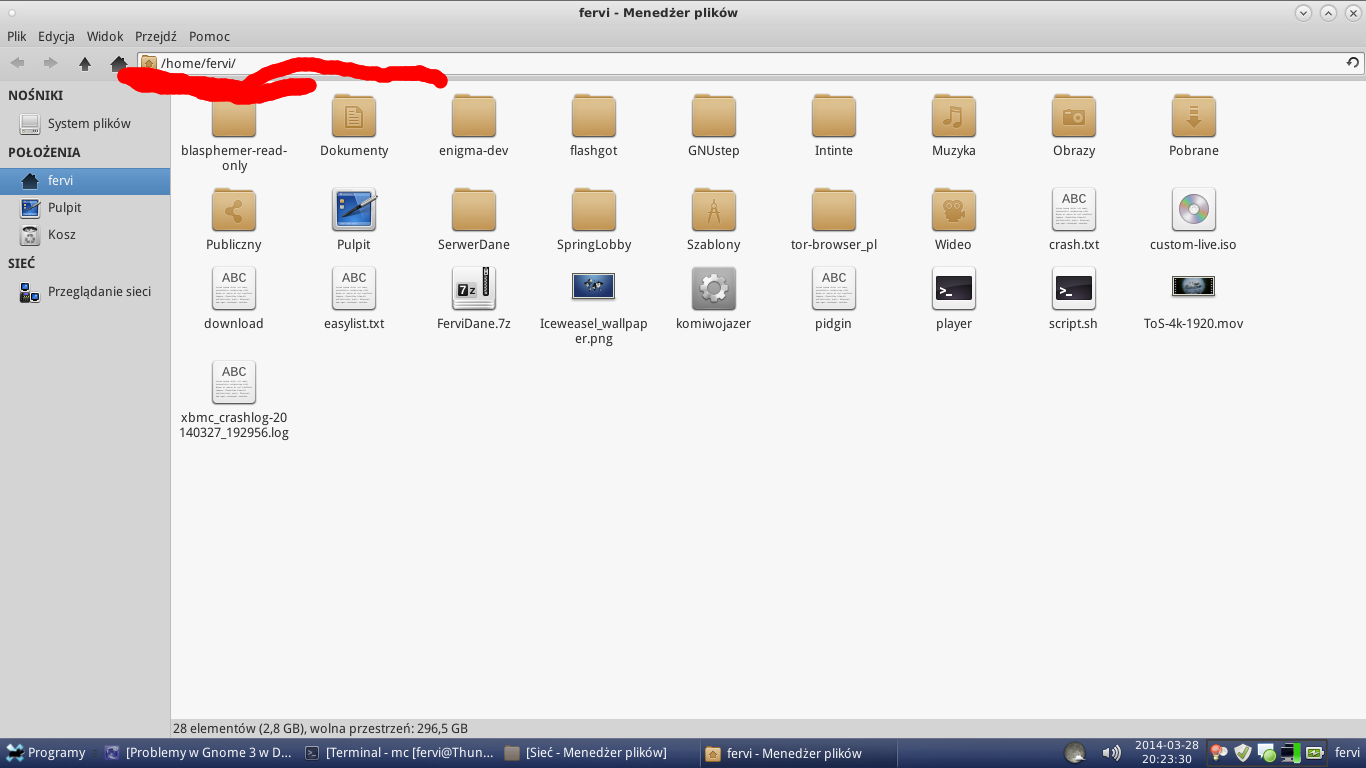This screenshot has height=768, width=1366.
Task: Select Kosz in the sidebar
Action: [61, 235]
